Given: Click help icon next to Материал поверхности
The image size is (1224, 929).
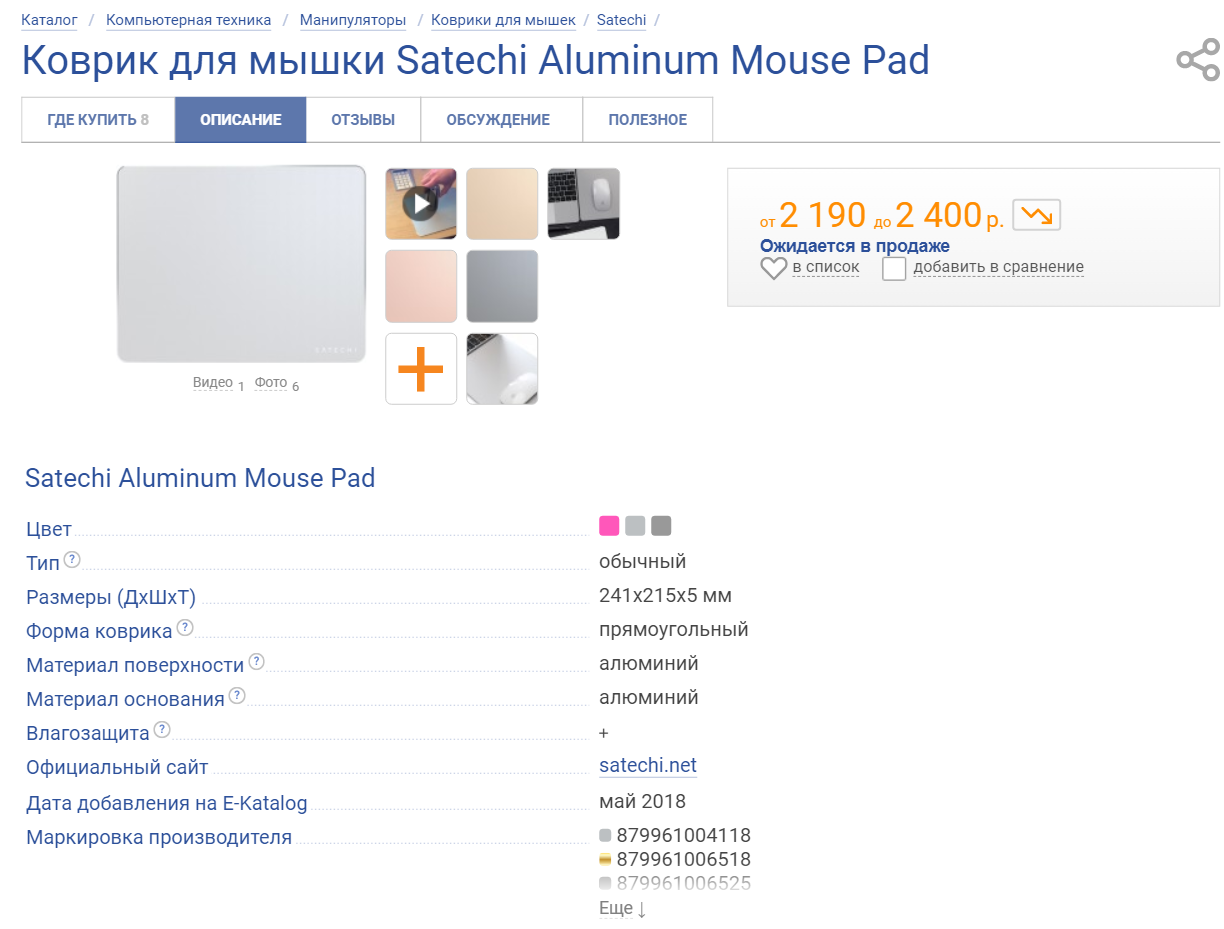Looking at the screenshot, I should 257,662.
